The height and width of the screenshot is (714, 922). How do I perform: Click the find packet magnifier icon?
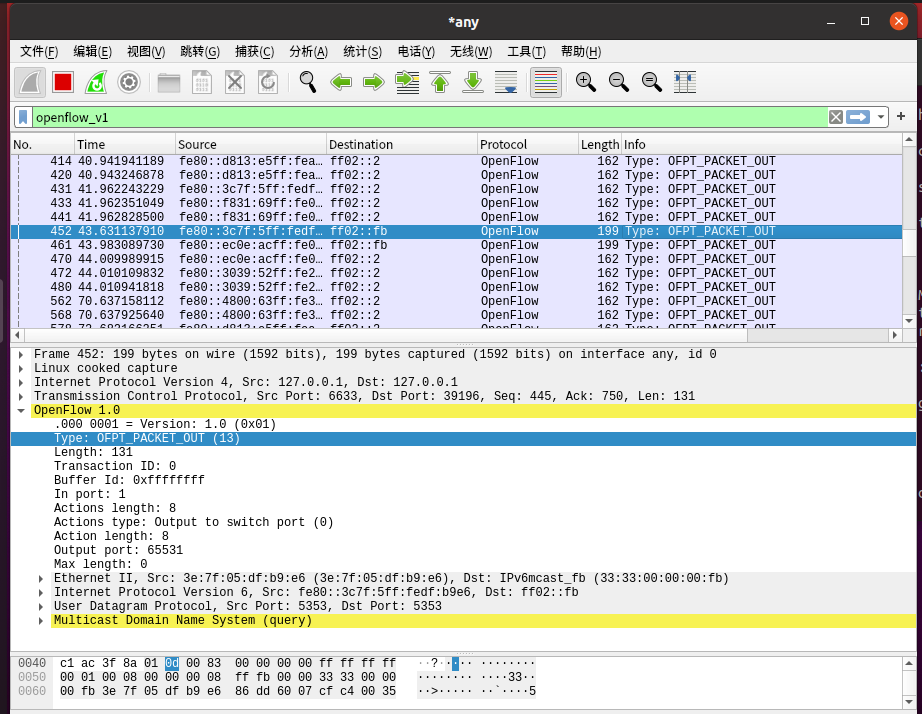pos(308,82)
